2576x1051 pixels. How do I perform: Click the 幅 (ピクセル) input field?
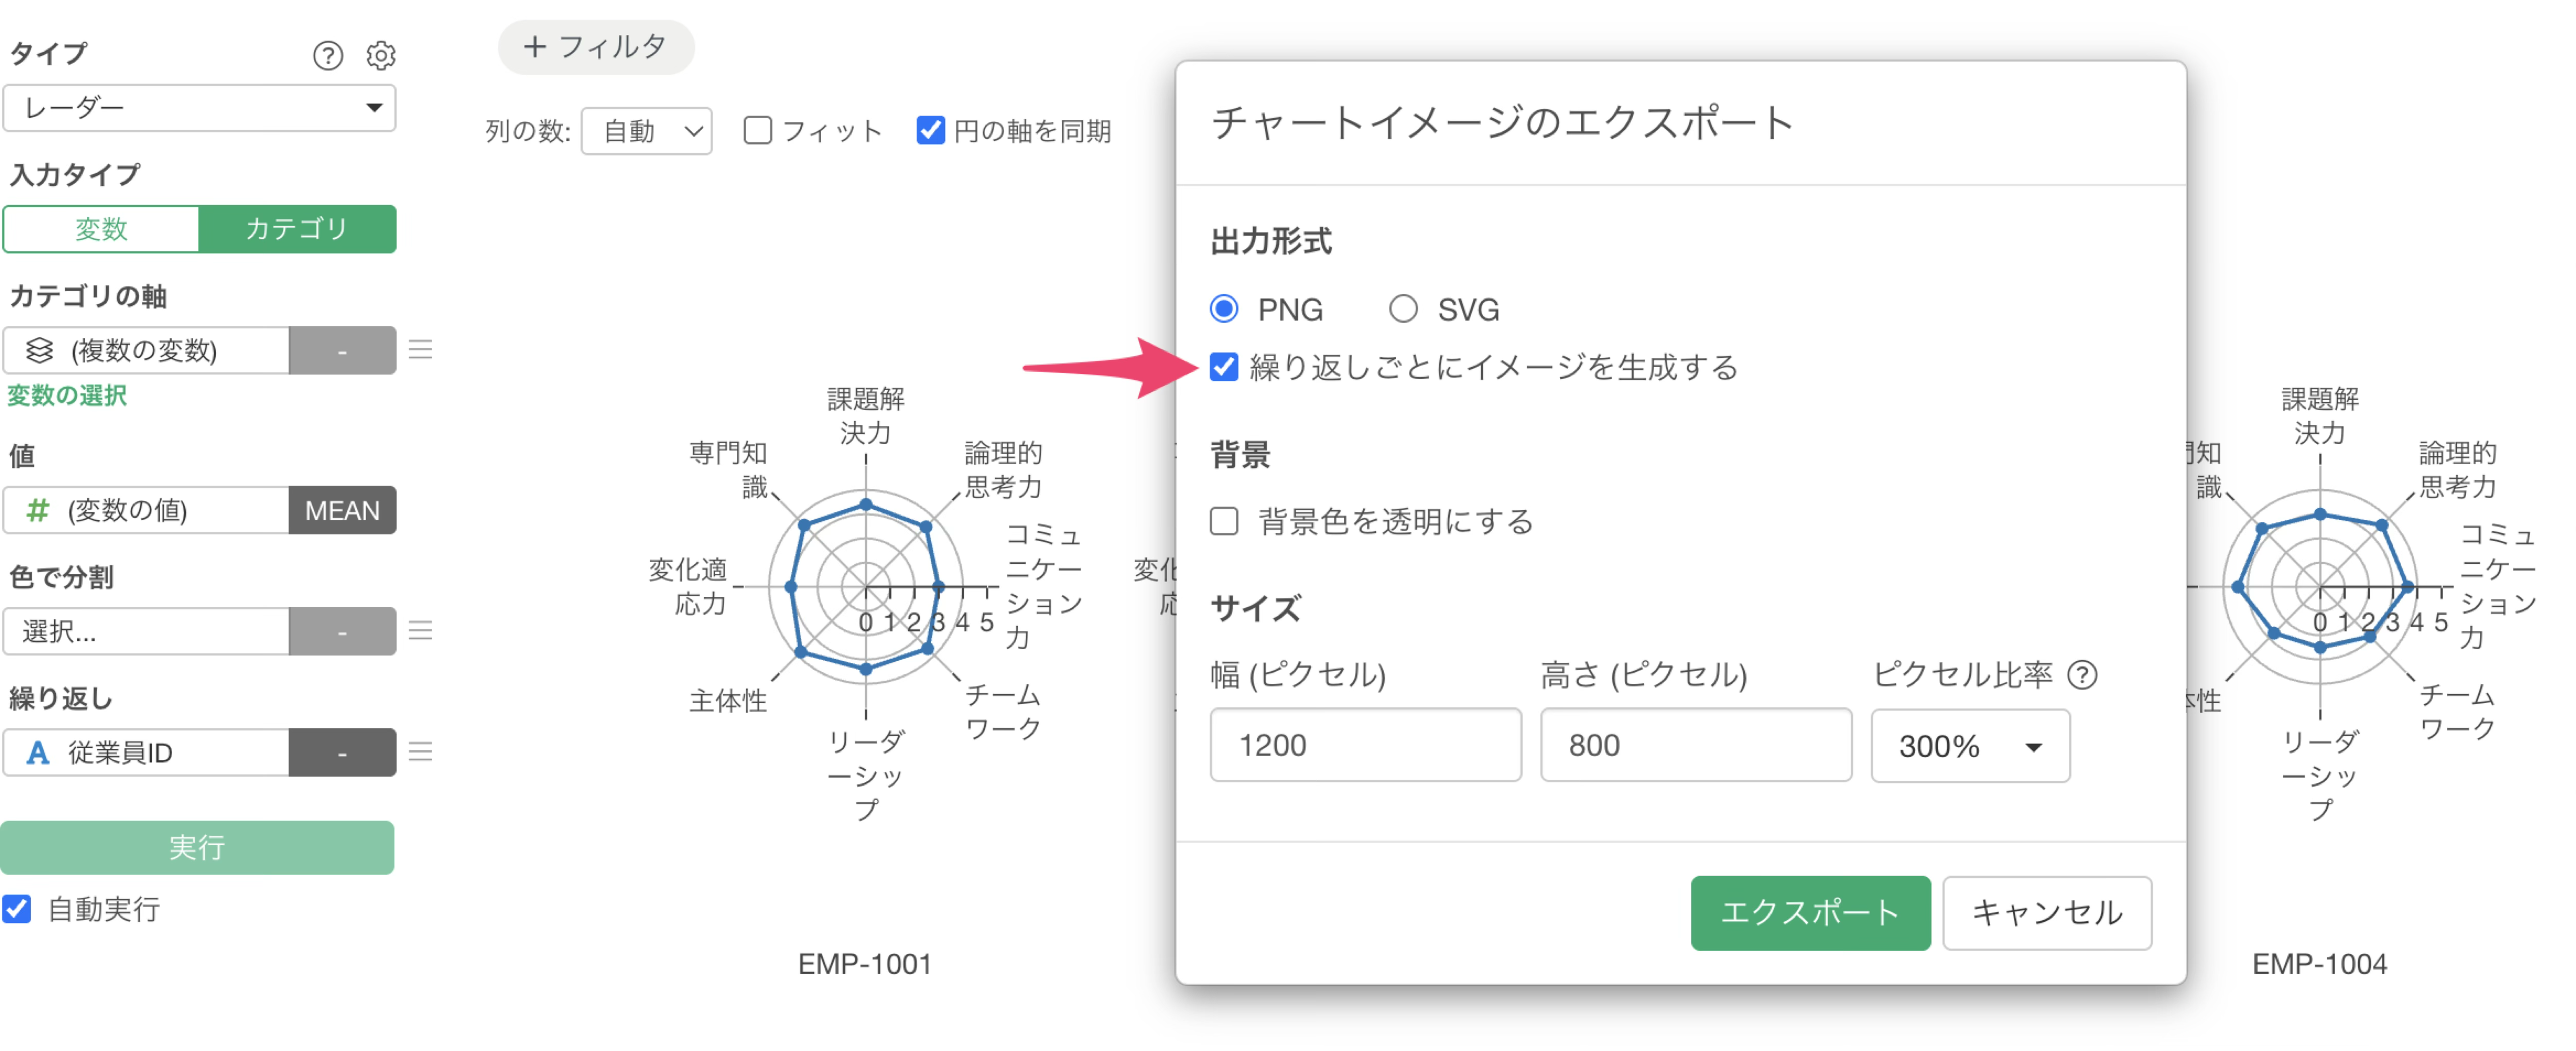coord(1365,745)
